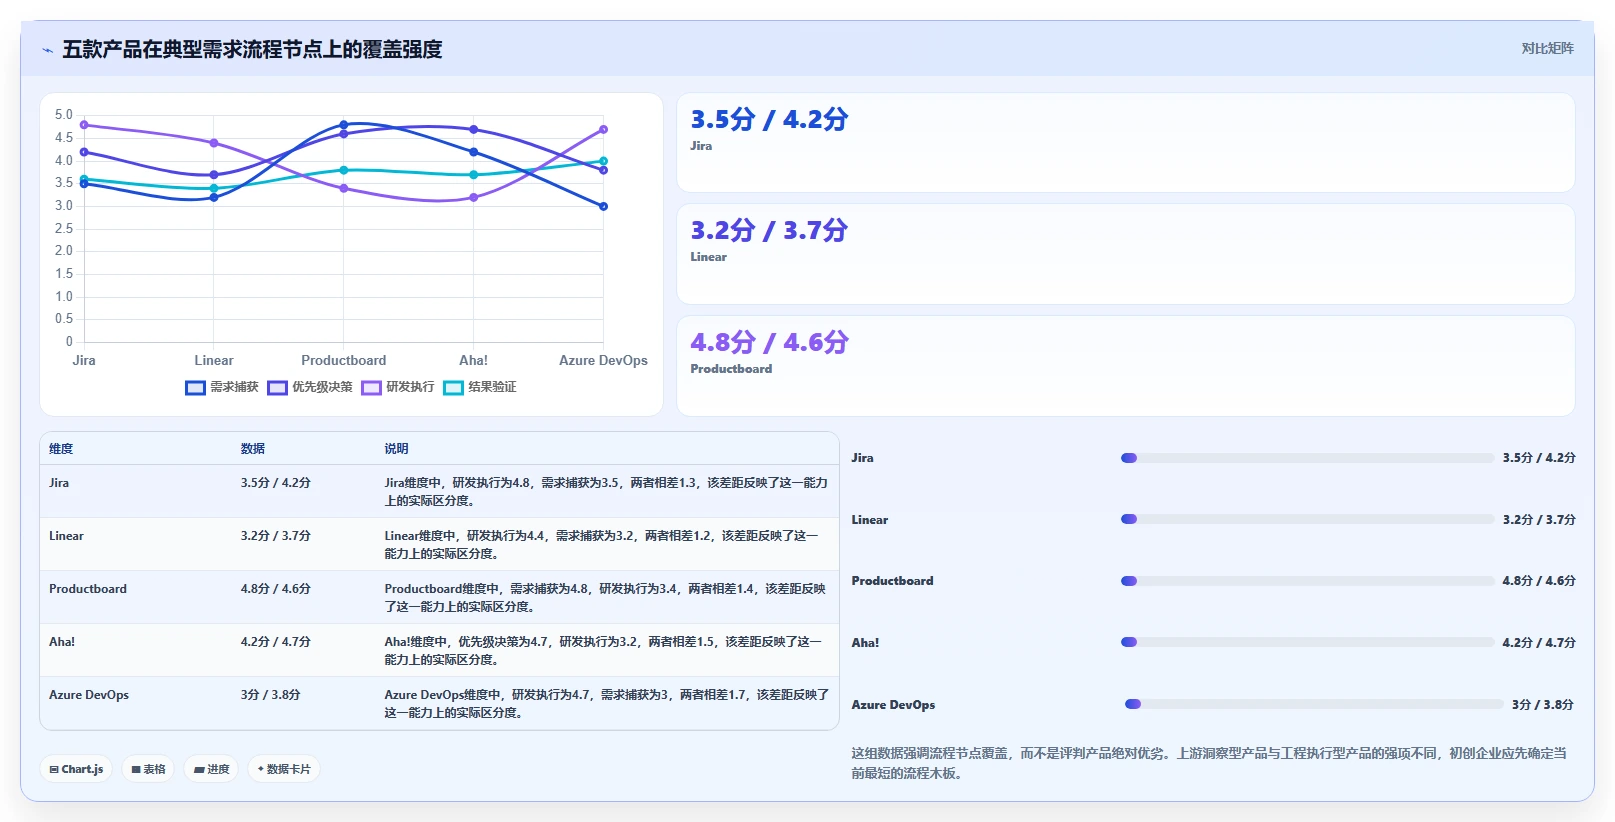Click the Productboard label beside its progress bar
Image resolution: width=1615 pixels, height=822 pixels.
tap(892, 581)
